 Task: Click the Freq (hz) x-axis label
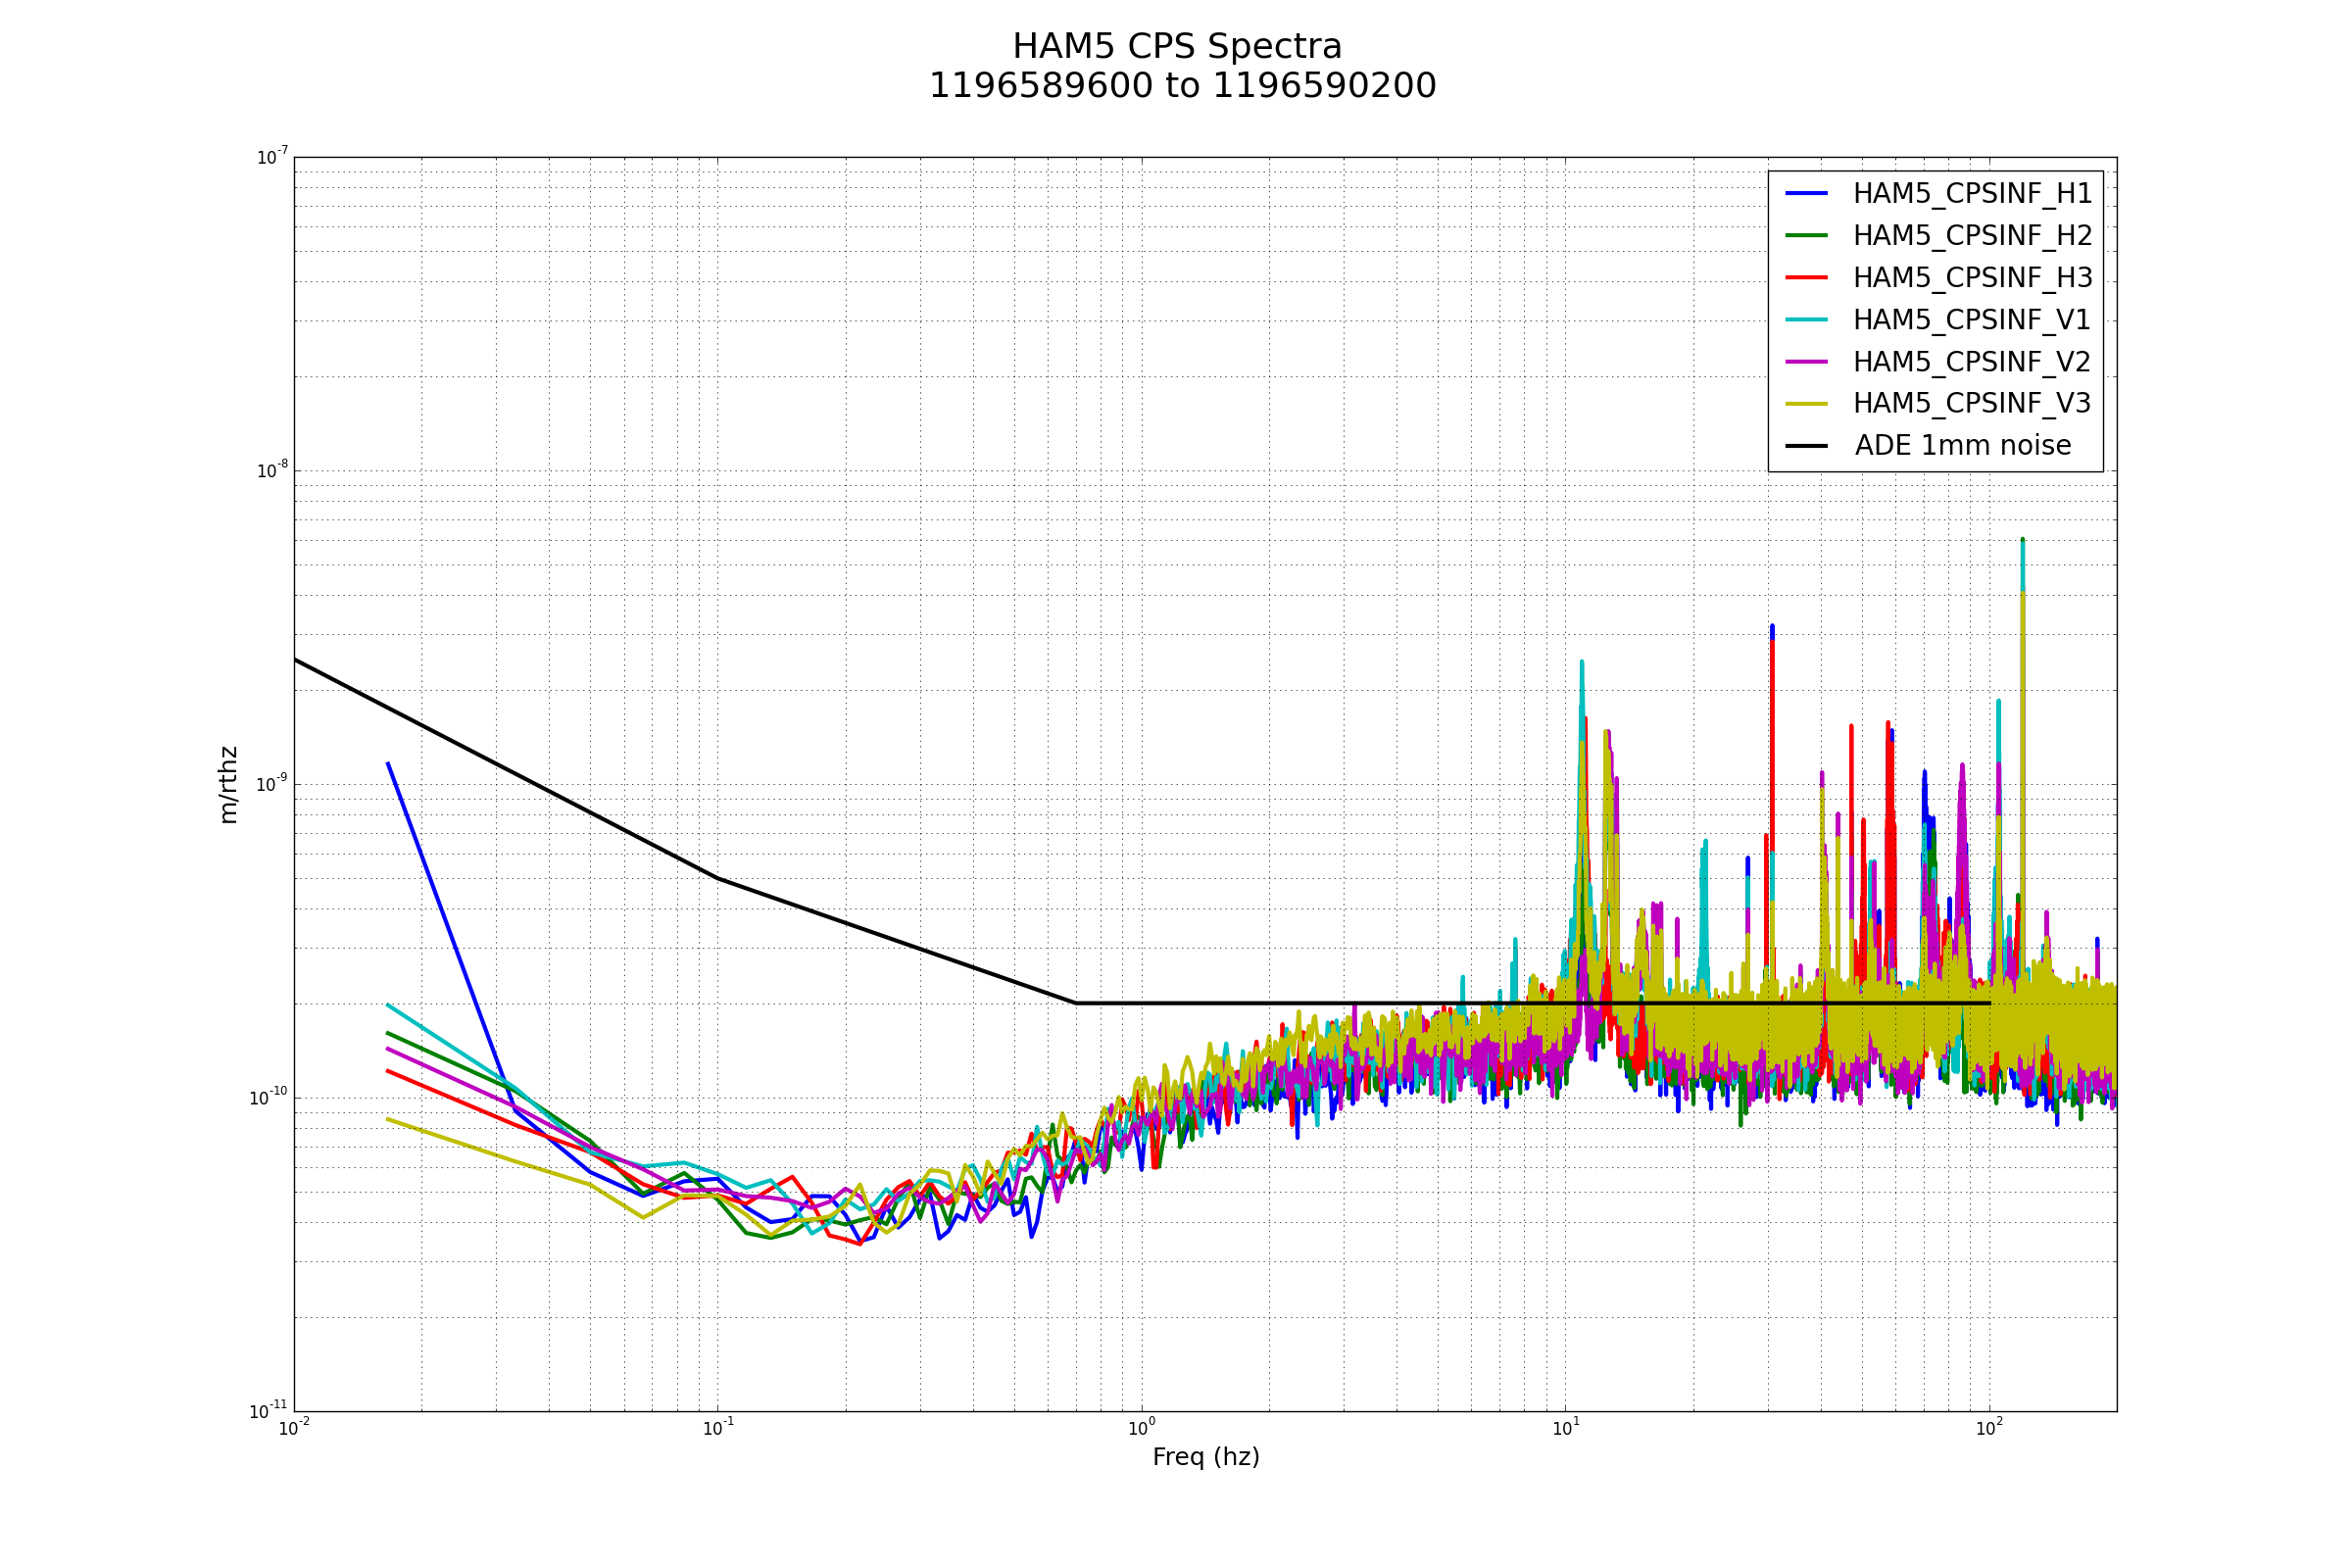tap(1205, 1457)
